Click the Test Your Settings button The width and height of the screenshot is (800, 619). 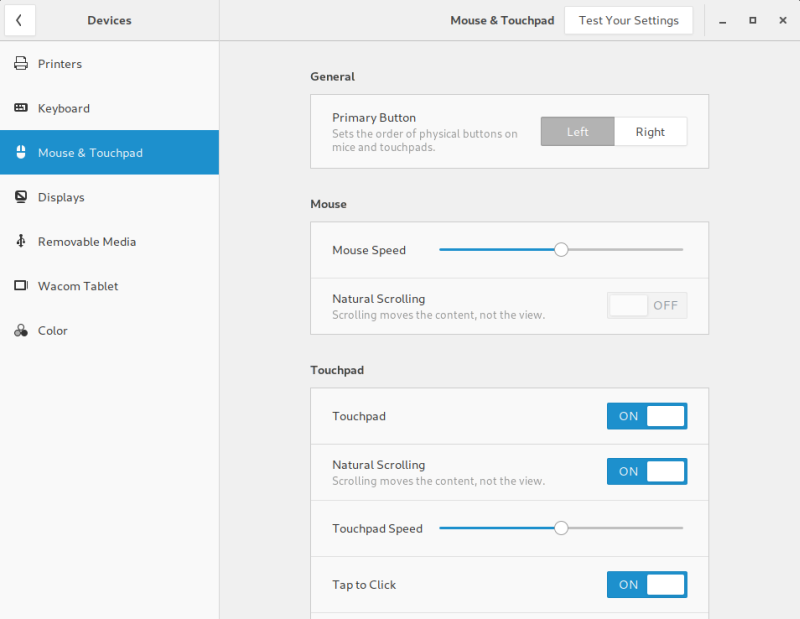628,20
